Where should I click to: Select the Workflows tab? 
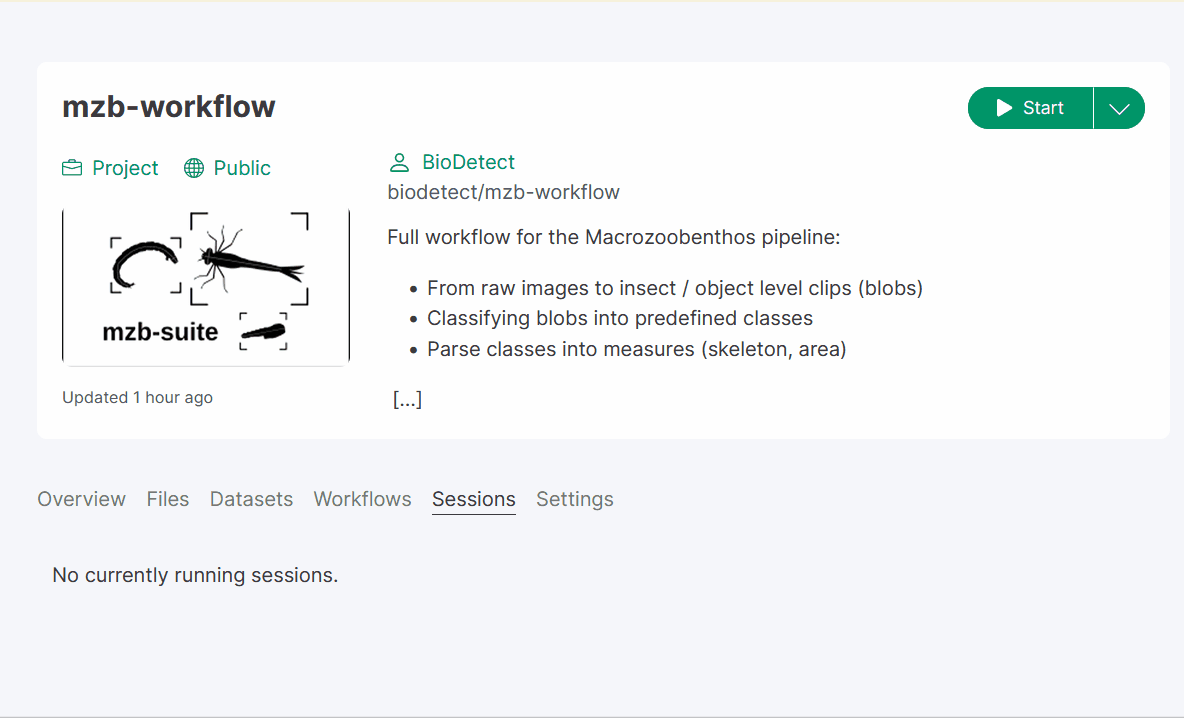(362, 499)
